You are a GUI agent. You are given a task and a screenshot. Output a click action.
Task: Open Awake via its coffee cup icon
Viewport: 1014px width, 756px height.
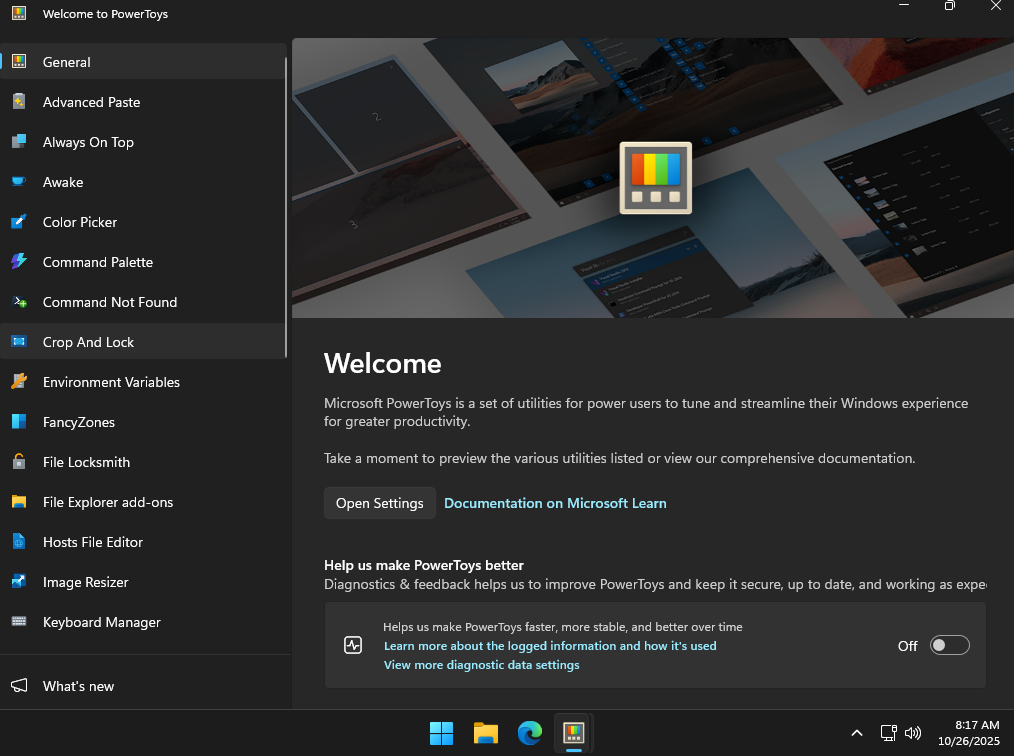pos(19,182)
